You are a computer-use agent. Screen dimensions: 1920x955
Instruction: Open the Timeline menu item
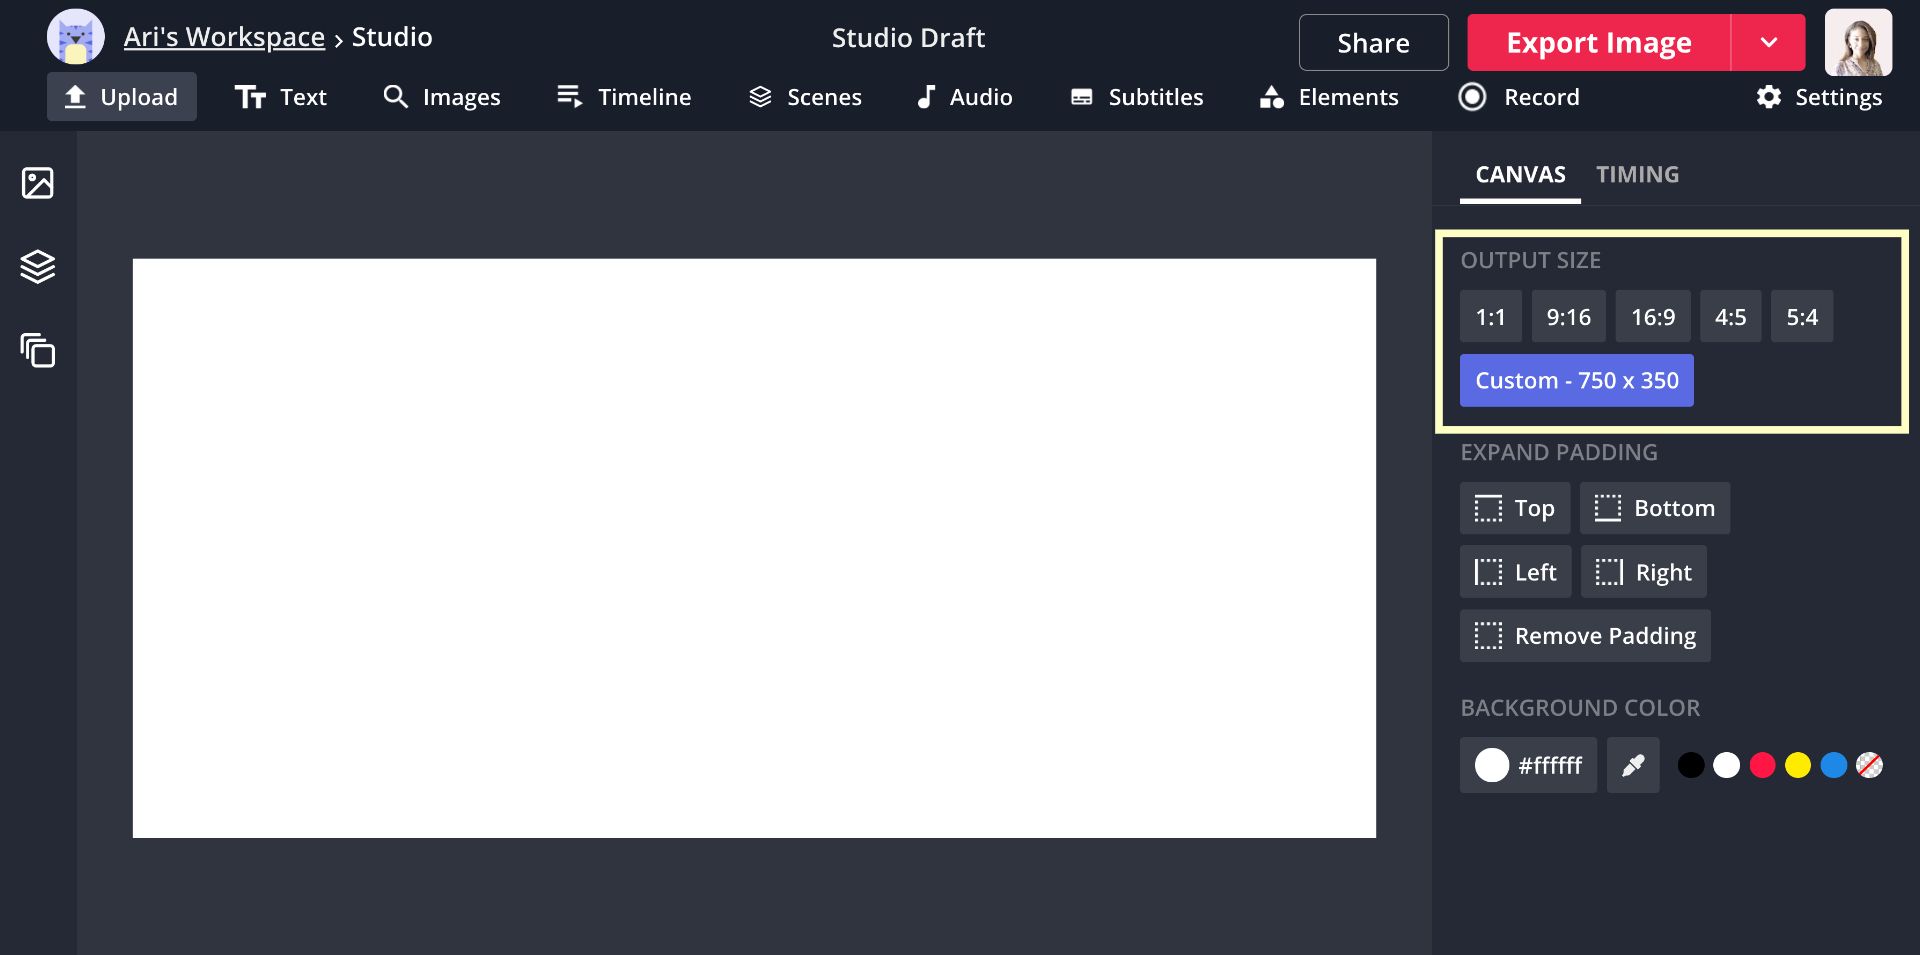tap(624, 97)
